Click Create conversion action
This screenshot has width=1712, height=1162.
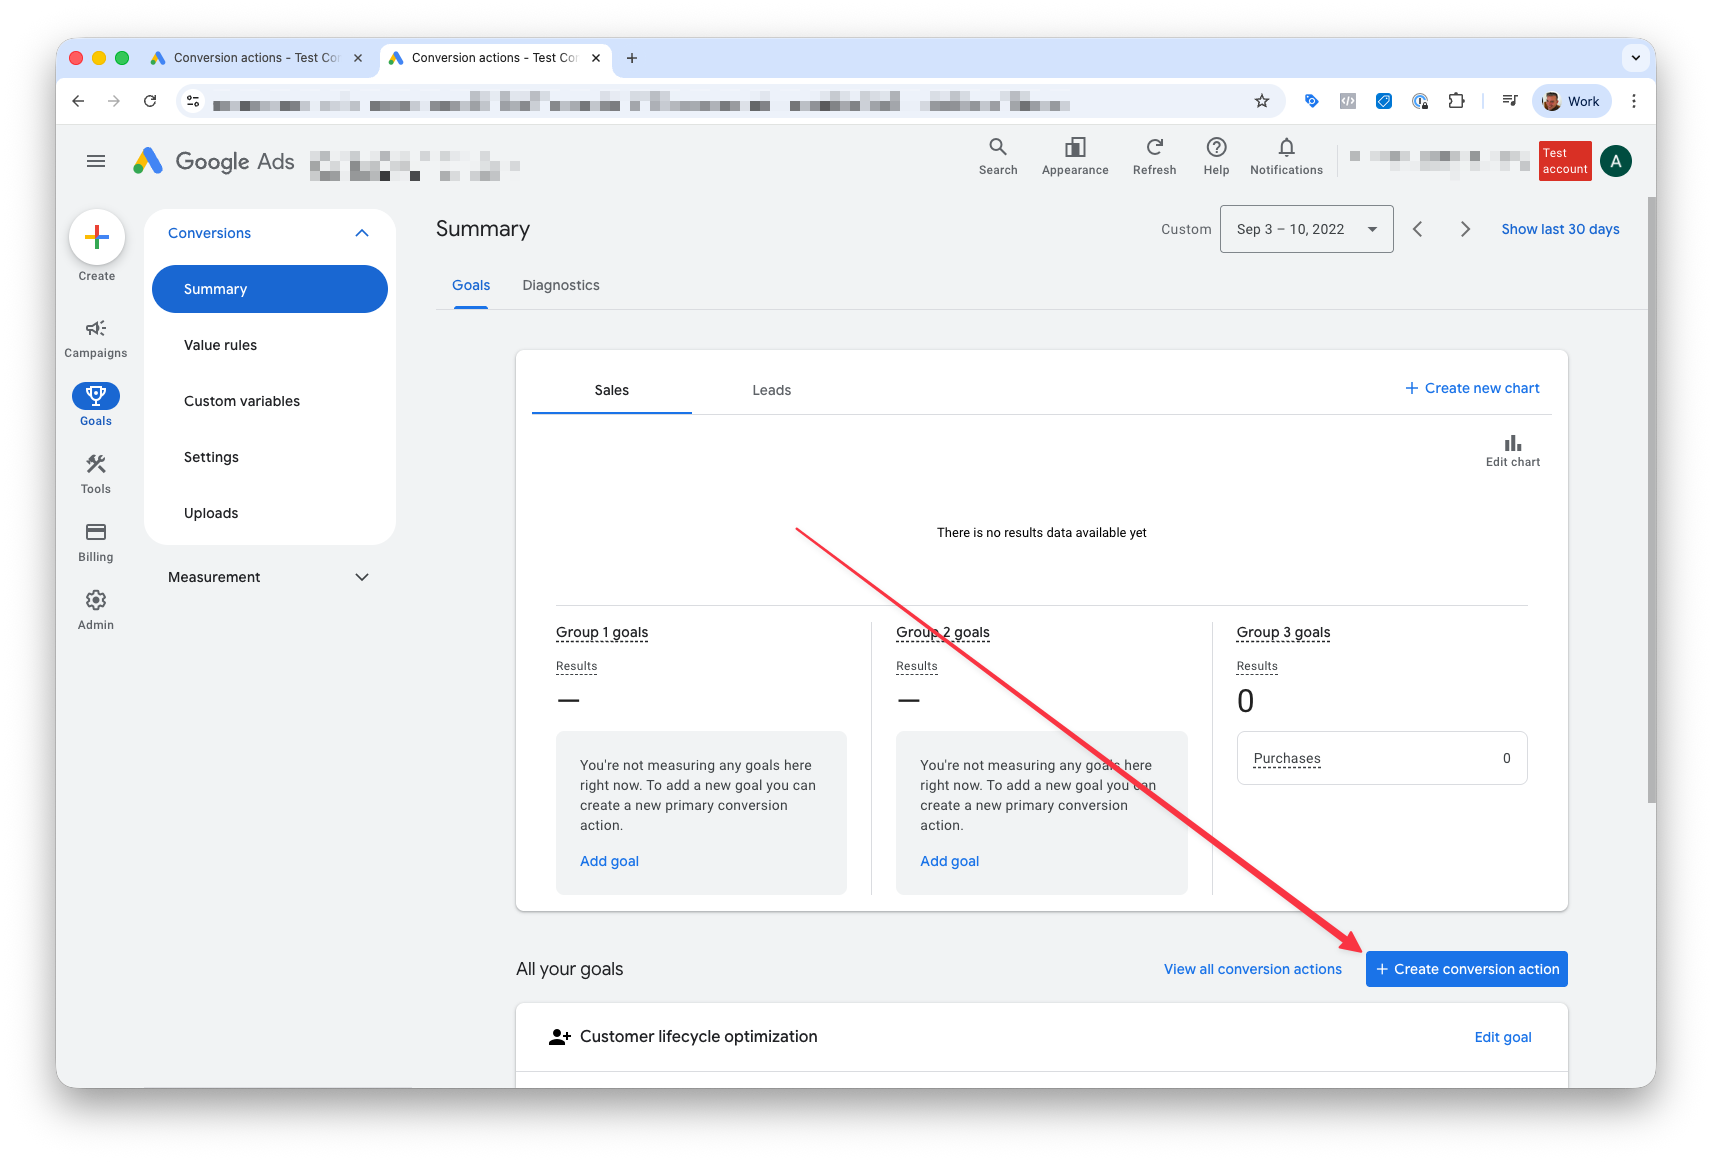tap(1466, 968)
